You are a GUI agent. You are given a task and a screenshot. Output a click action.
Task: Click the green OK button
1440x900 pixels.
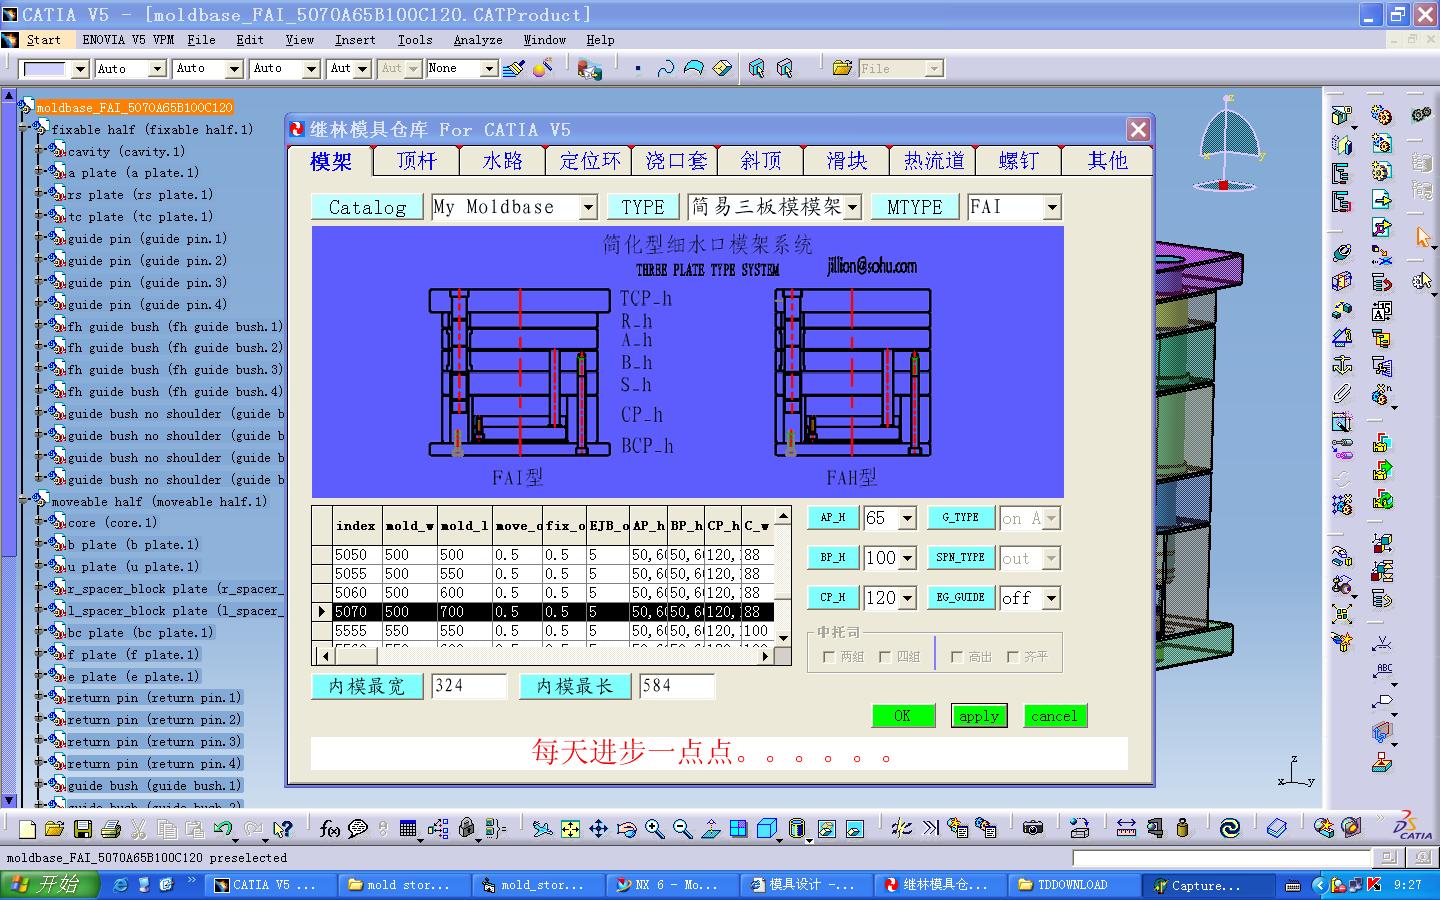[x=902, y=716]
